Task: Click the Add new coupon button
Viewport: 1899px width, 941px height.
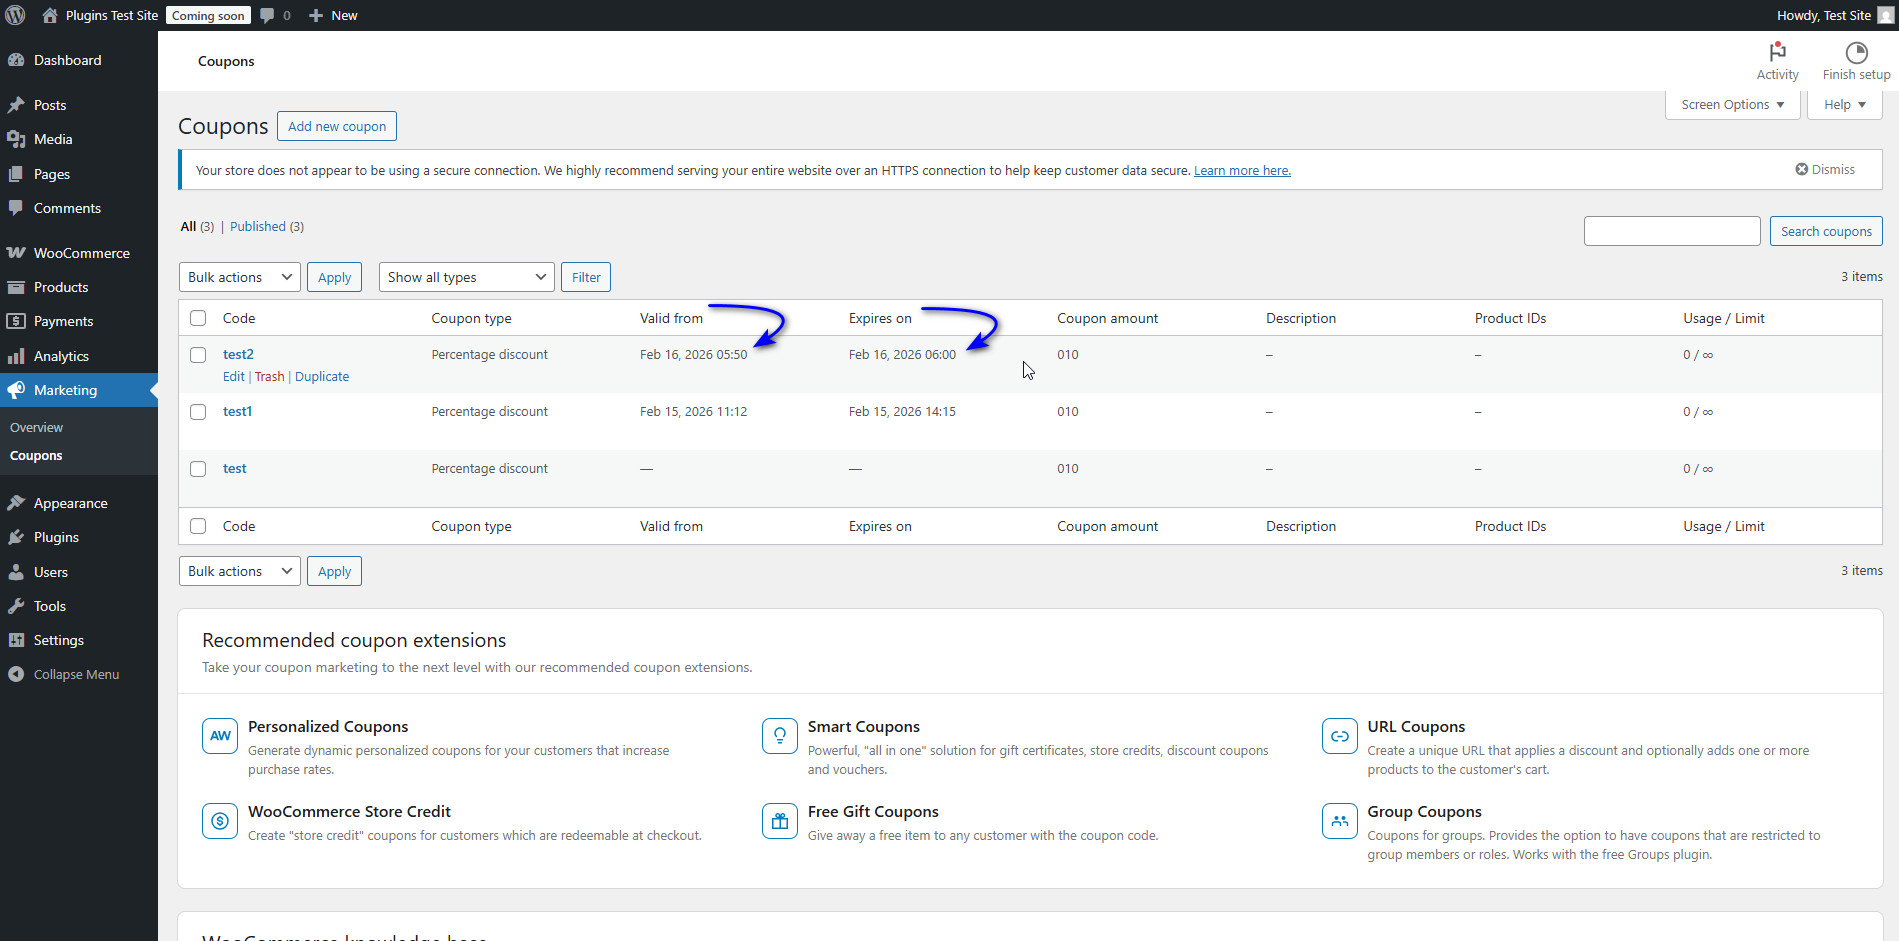Action: (337, 127)
